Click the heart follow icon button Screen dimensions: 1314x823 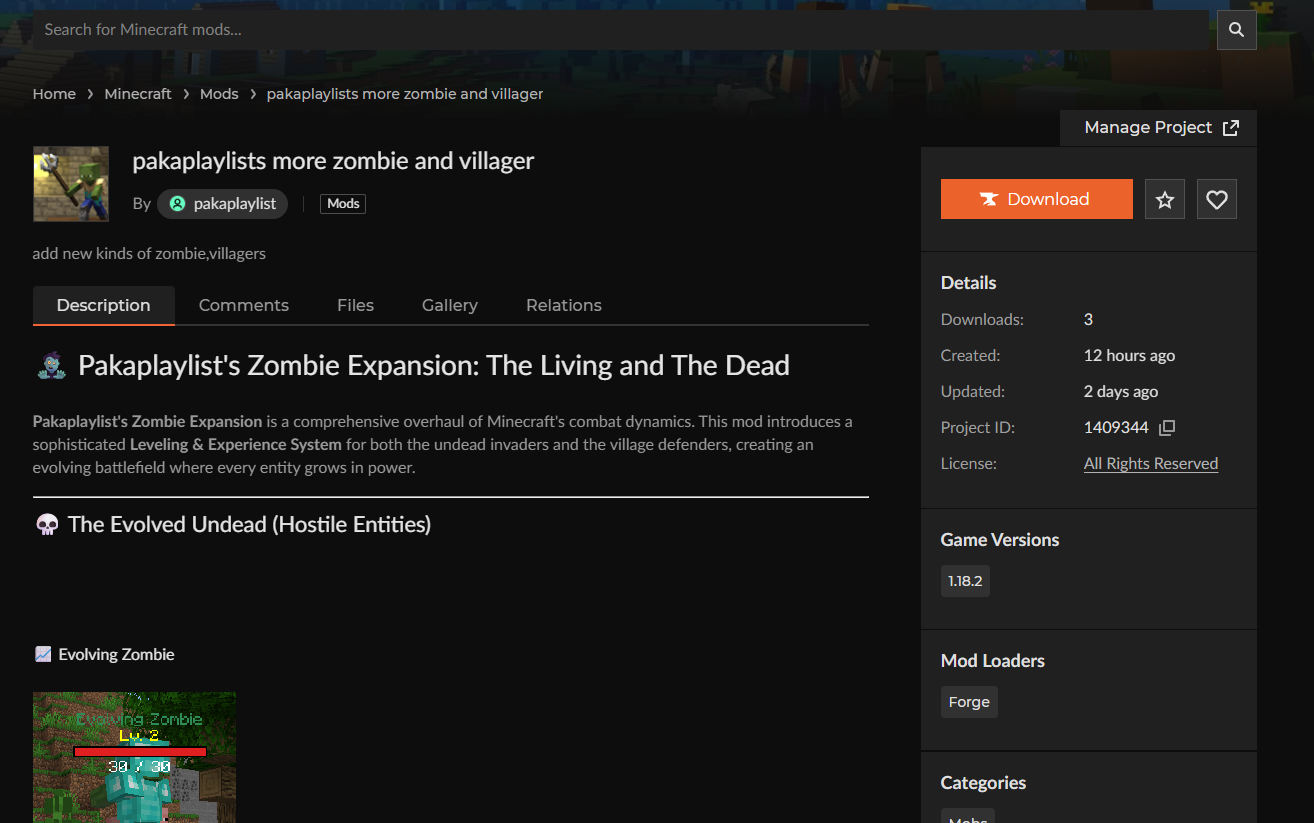point(1217,199)
